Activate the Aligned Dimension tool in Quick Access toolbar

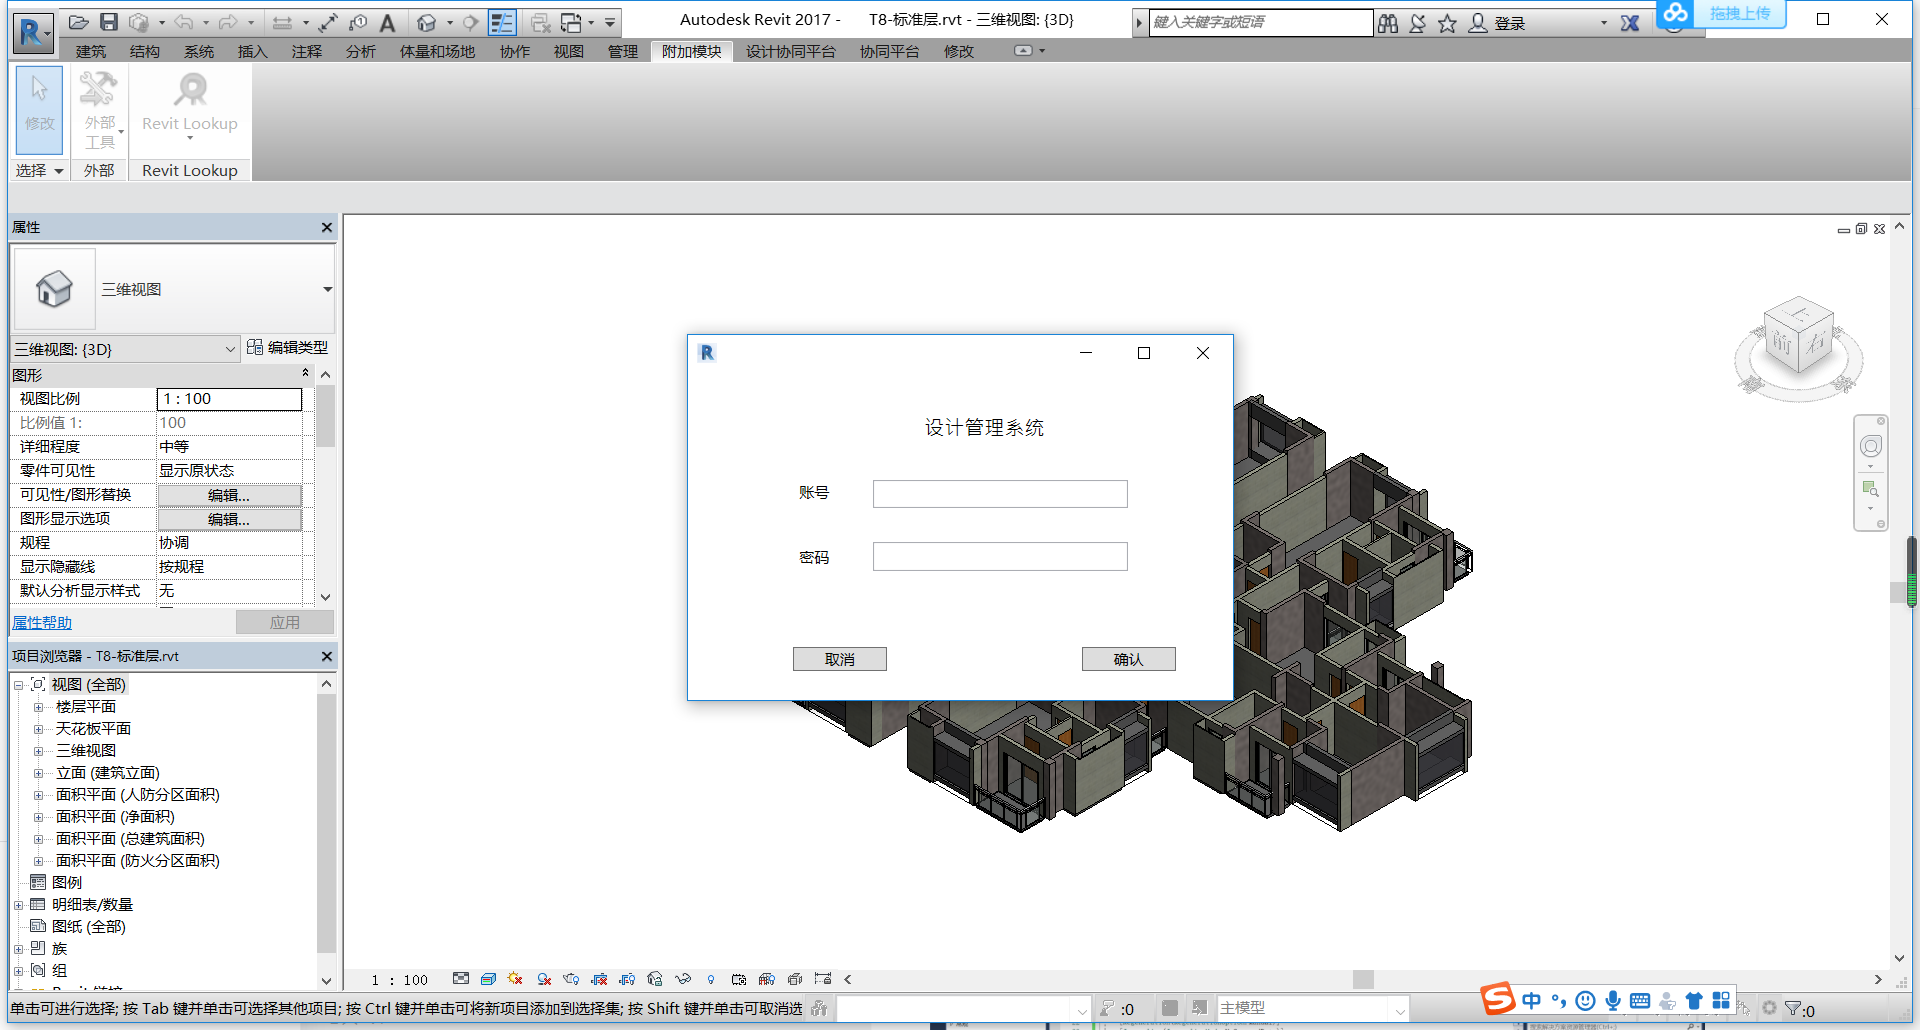pyautogui.click(x=283, y=21)
